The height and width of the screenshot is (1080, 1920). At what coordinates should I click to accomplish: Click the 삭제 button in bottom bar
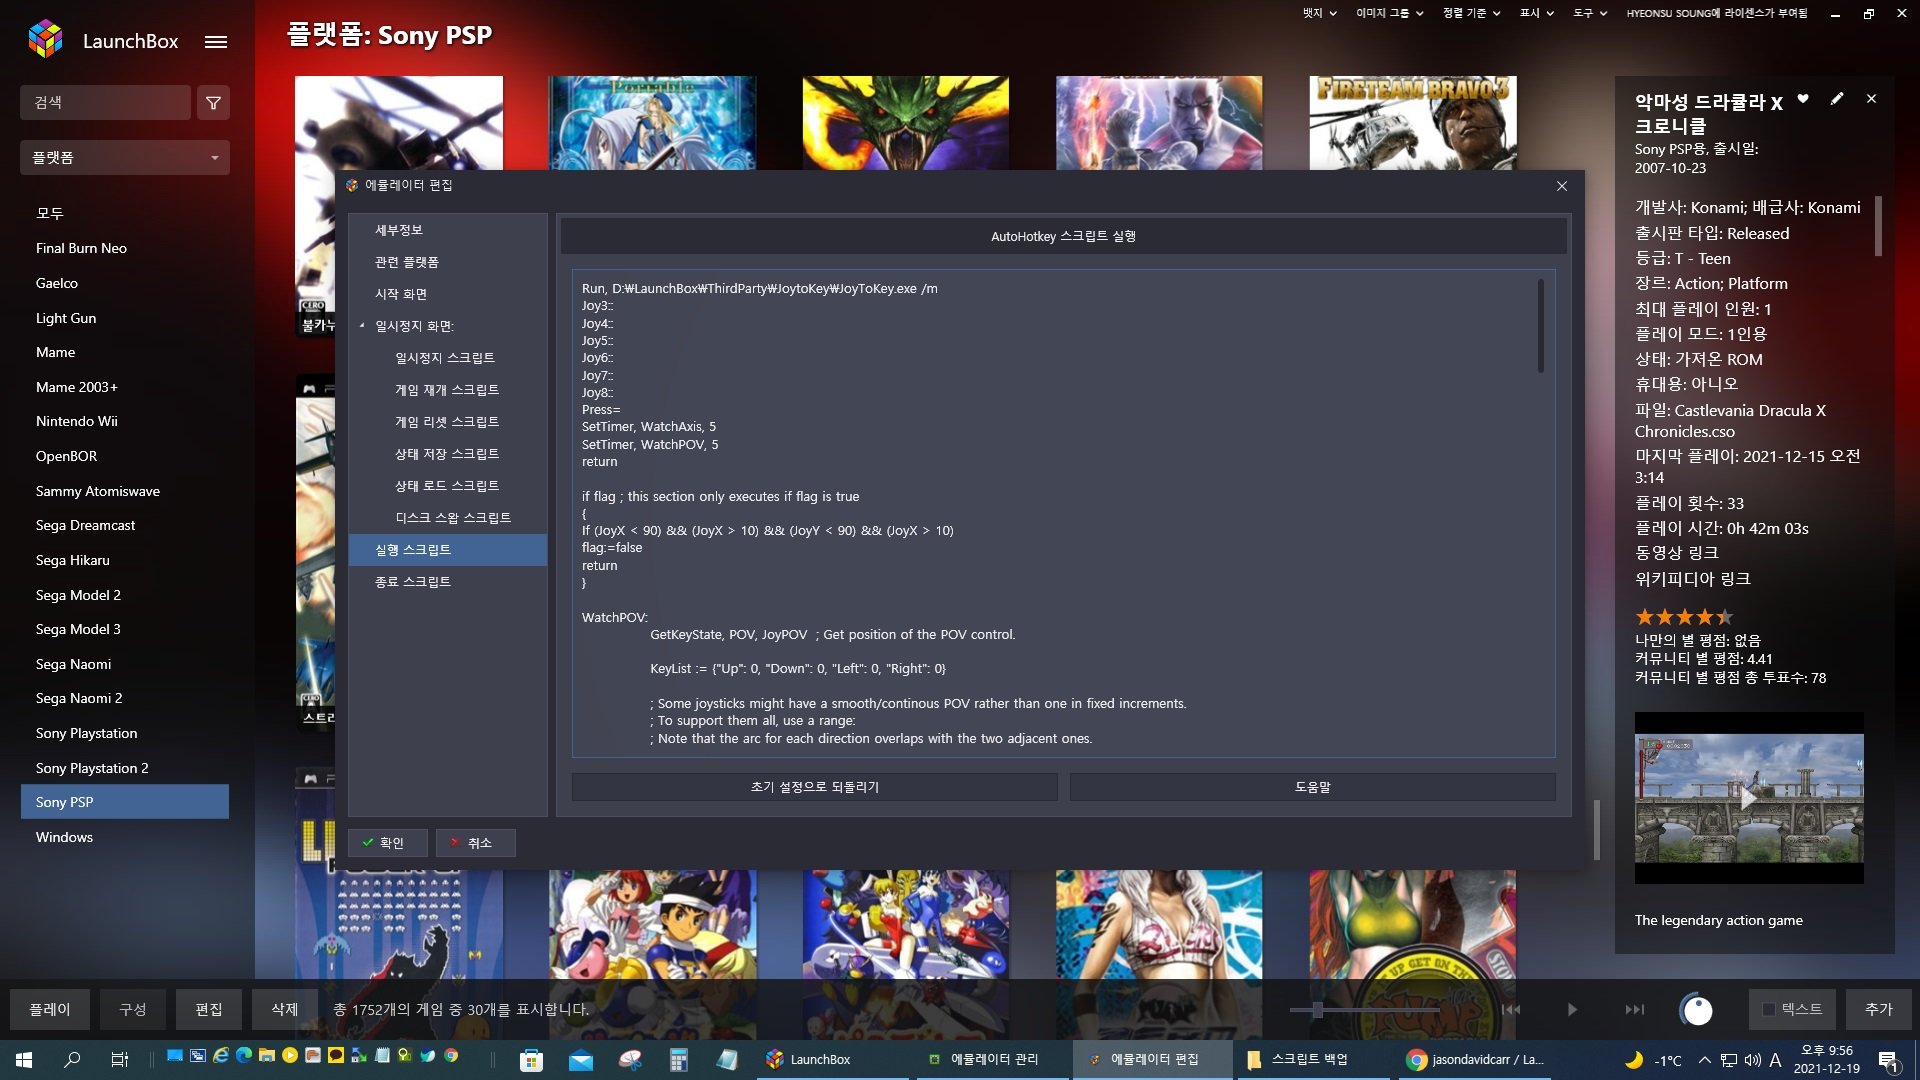point(285,1010)
